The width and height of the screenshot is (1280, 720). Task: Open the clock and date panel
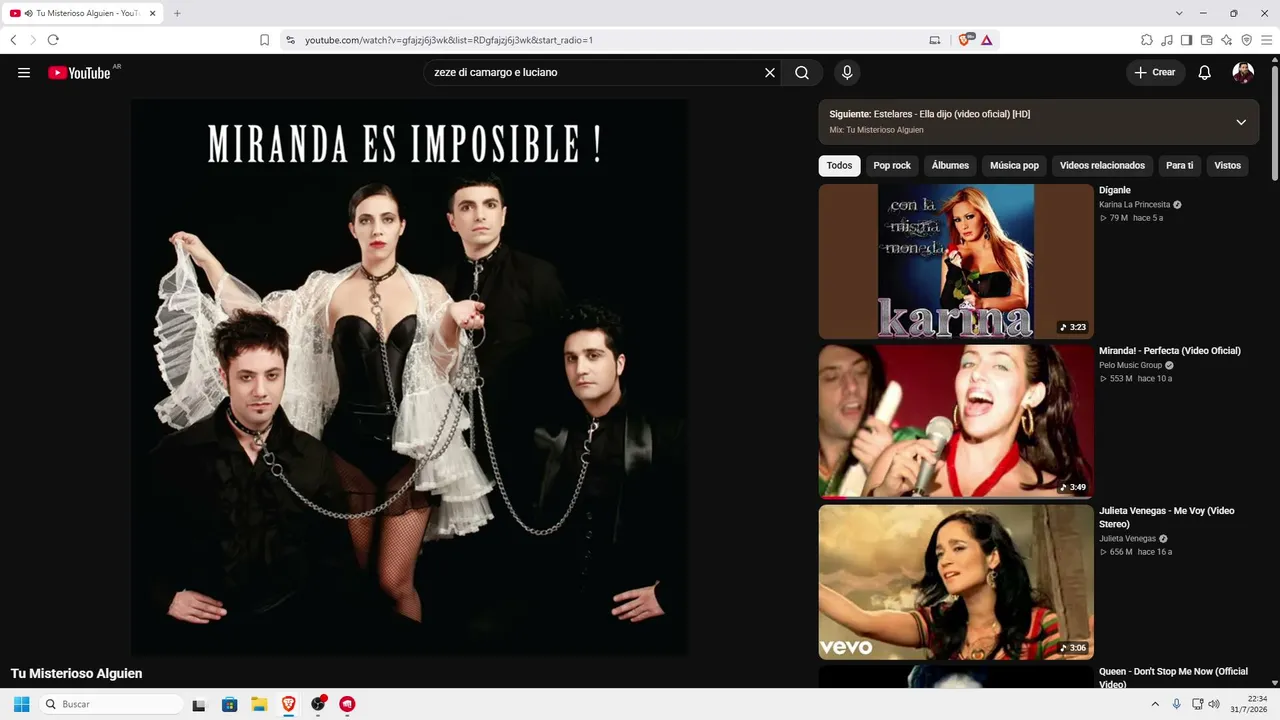click(x=1248, y=704)
